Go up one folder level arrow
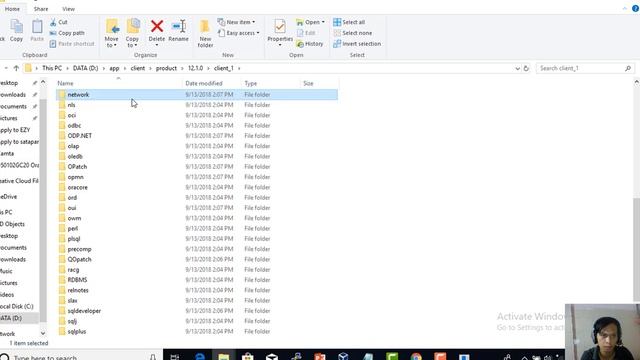The image size is (640, 360). [16, 68]
